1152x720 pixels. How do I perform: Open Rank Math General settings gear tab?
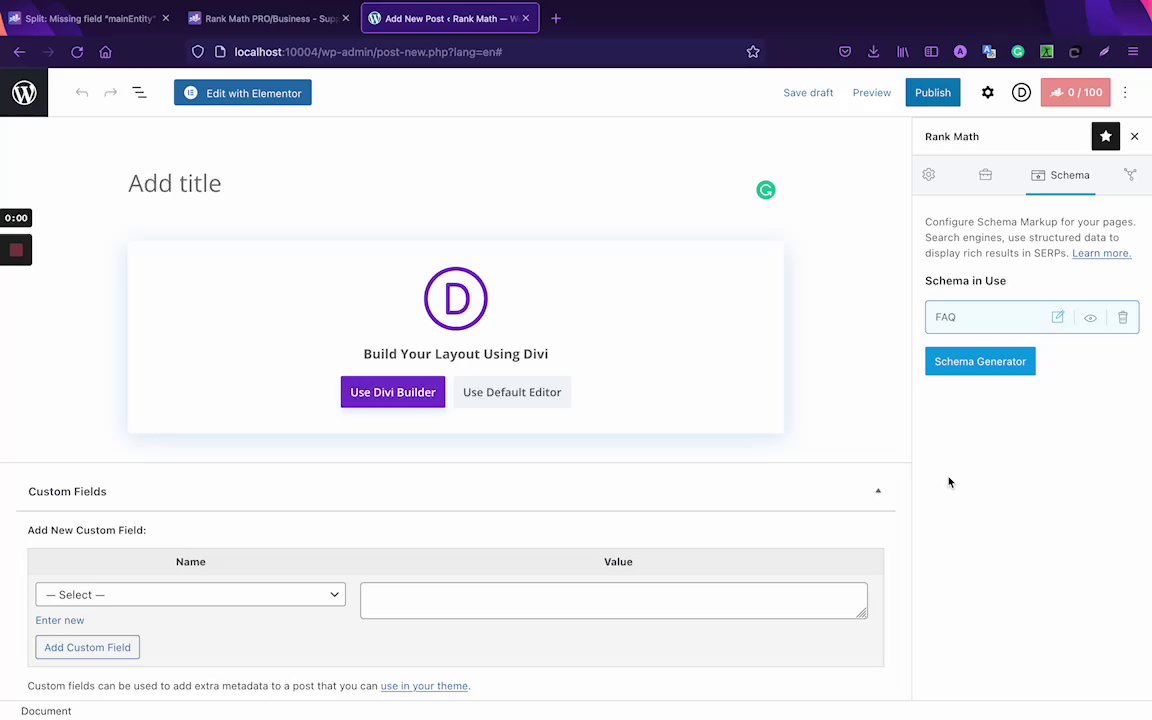point(929,175)
